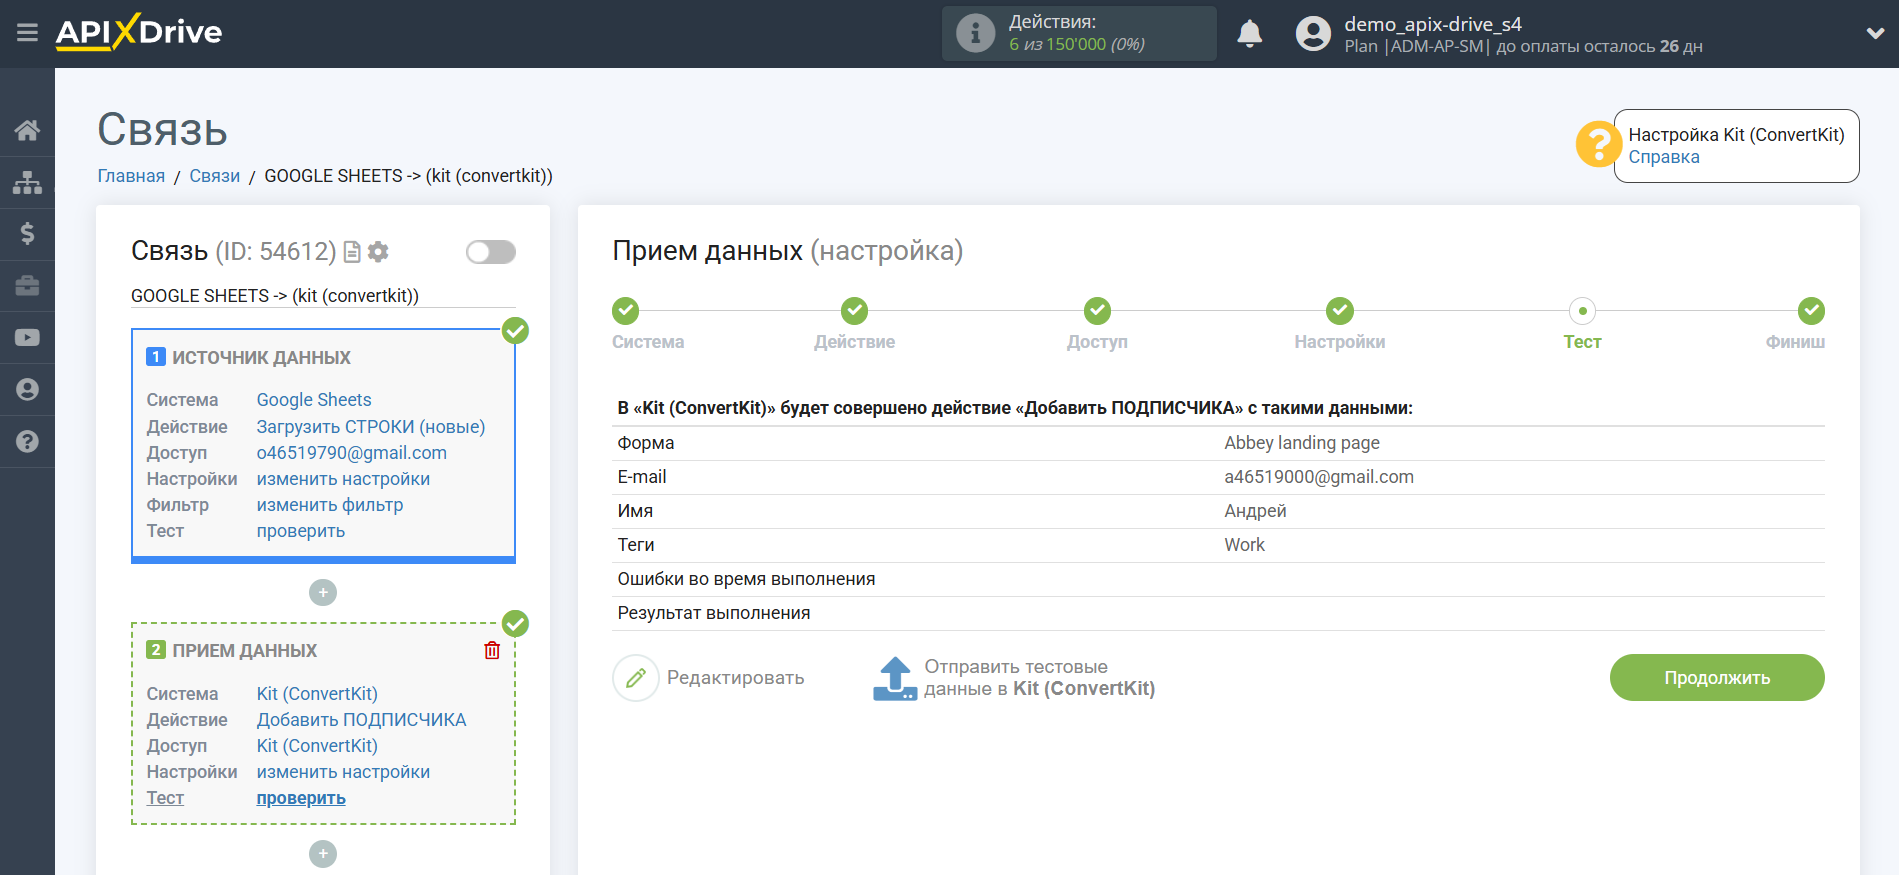Delete the data receiving block
This screenshot has width=1899, height=875.
click(x=492, y=651)
